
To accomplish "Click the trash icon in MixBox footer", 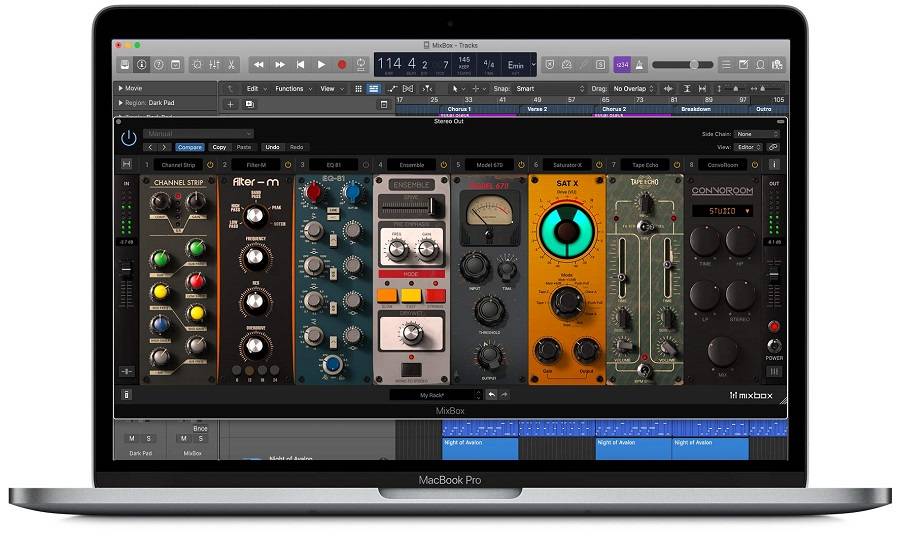I will (127, 394).
